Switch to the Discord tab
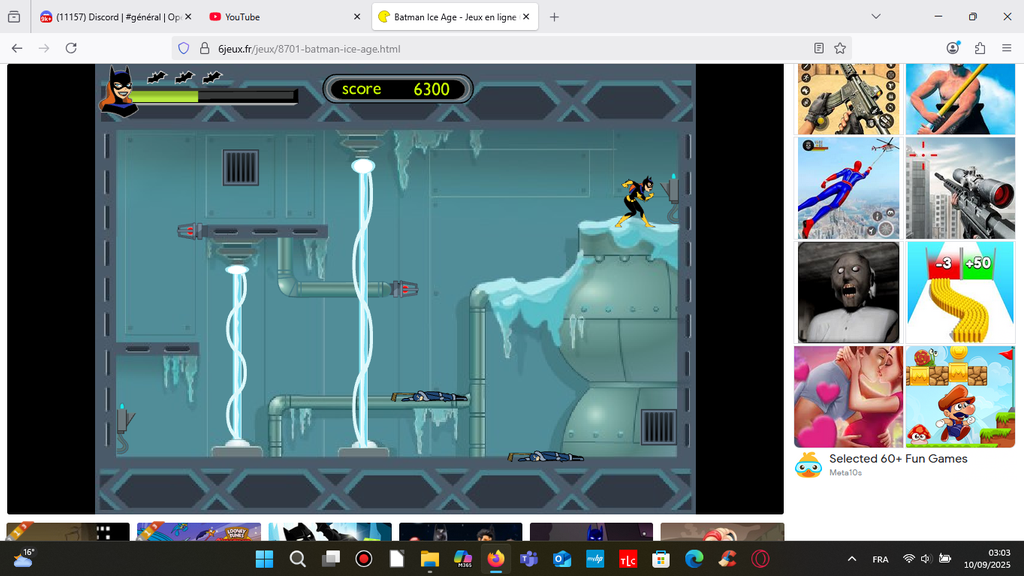 tap(110, 17)
